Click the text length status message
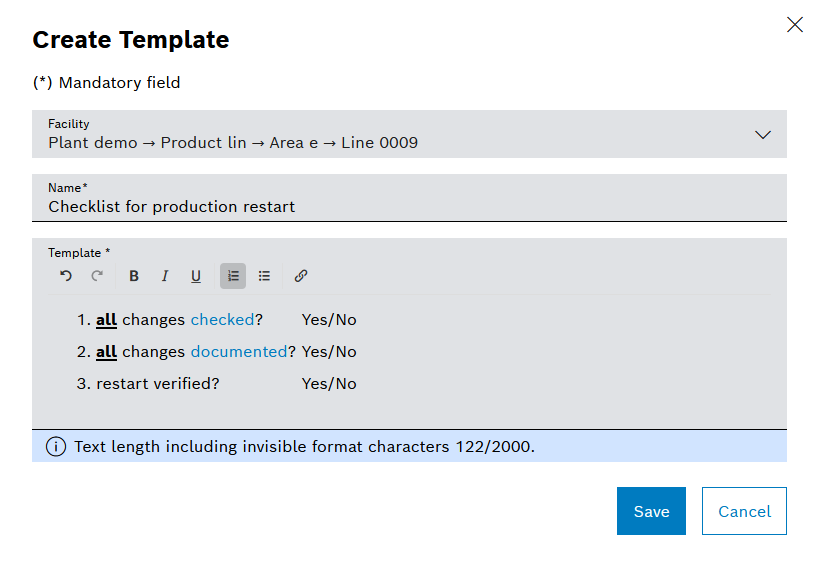Screen dimensions: 819x567 point(305,446)
